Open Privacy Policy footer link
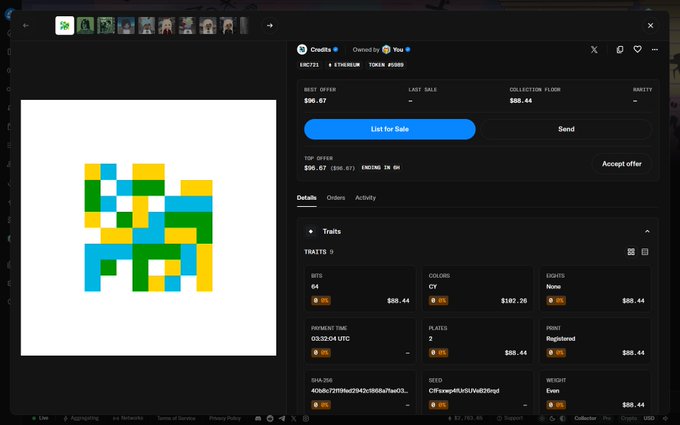The height and width of the screenshot is (425, 680). click(225, 418)
